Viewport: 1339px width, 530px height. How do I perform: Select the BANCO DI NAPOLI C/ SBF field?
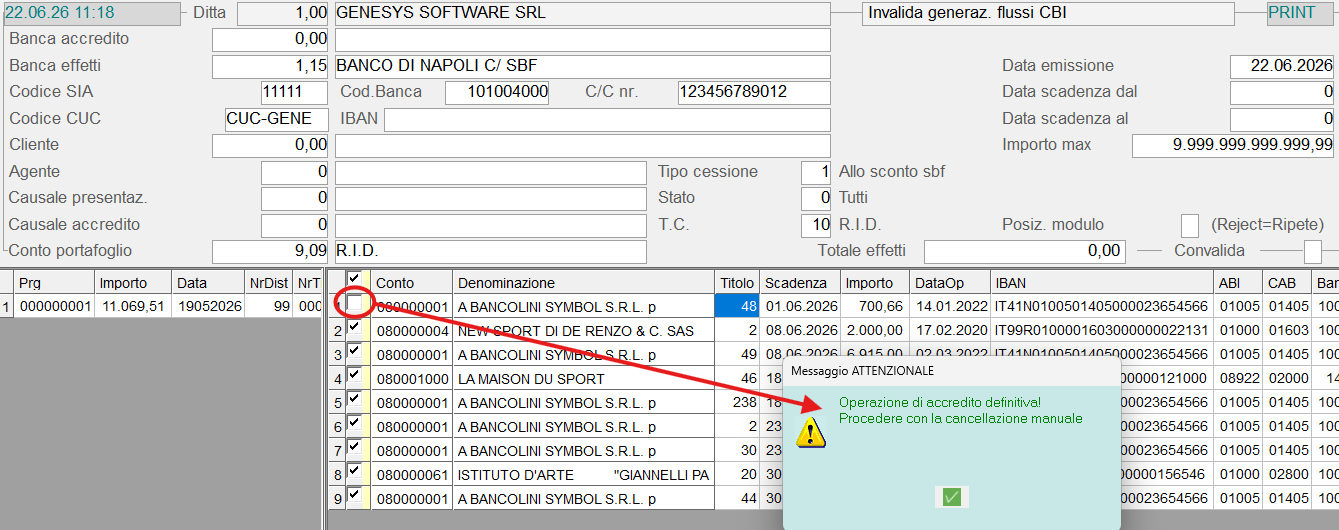(583, 66)
